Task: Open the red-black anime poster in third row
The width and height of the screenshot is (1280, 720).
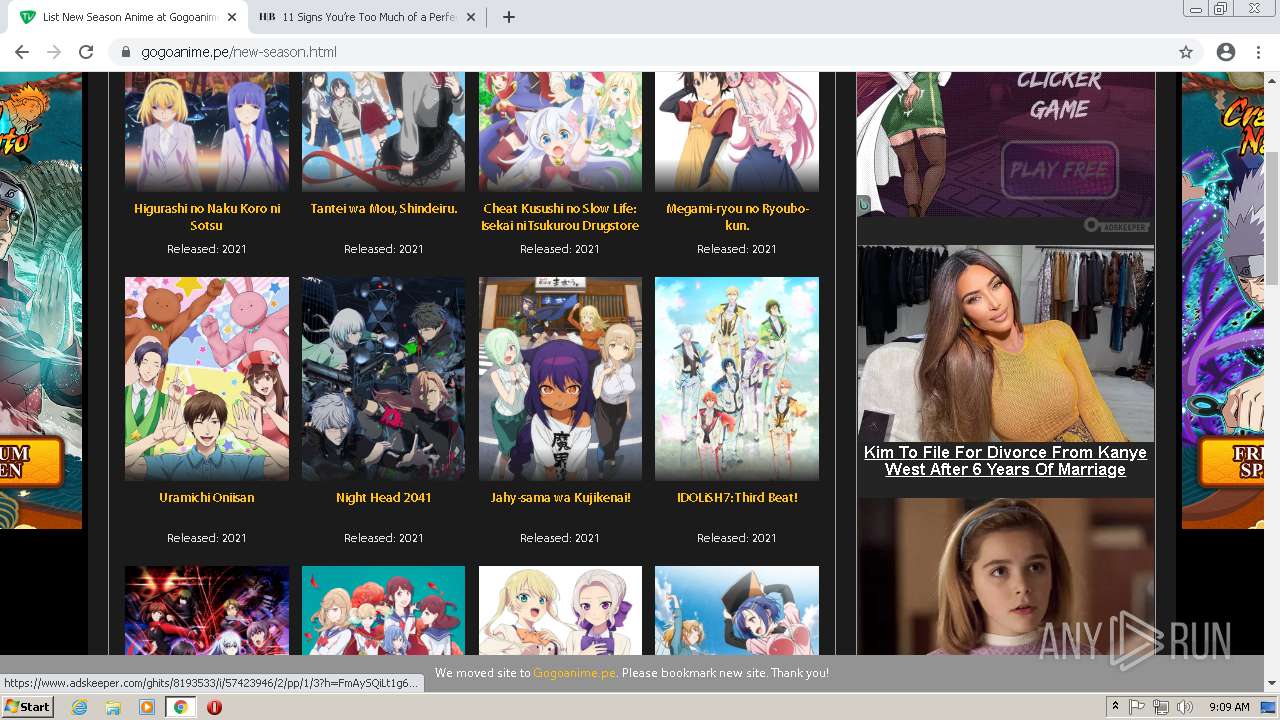Action: [x=207, y=611]
